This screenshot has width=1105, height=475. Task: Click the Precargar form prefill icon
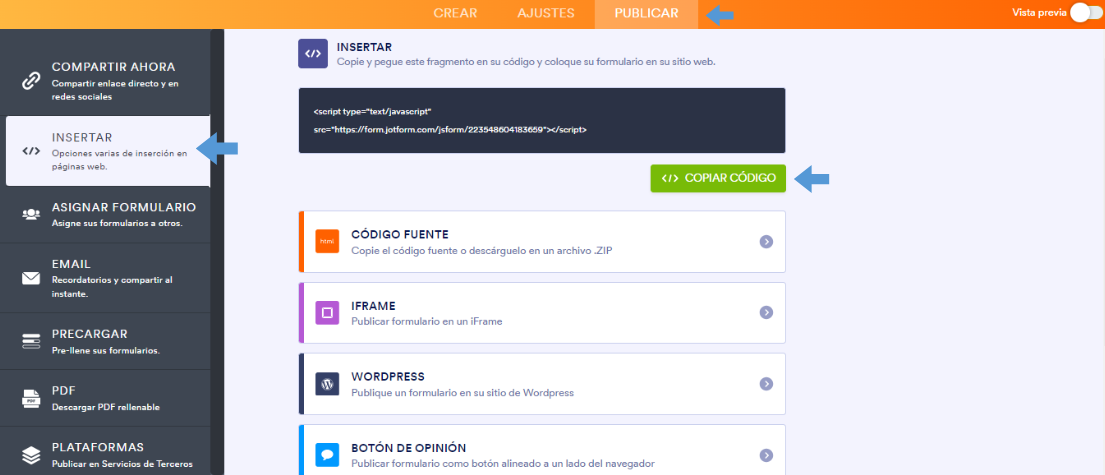[x=31, y=342]
